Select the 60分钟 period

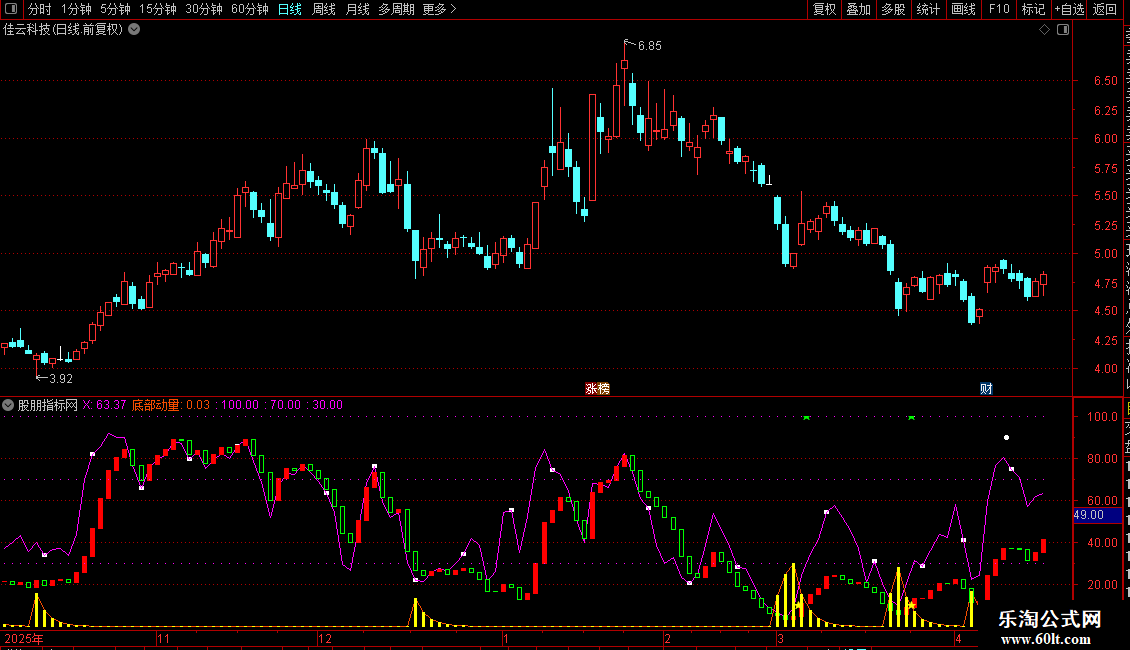249,9
